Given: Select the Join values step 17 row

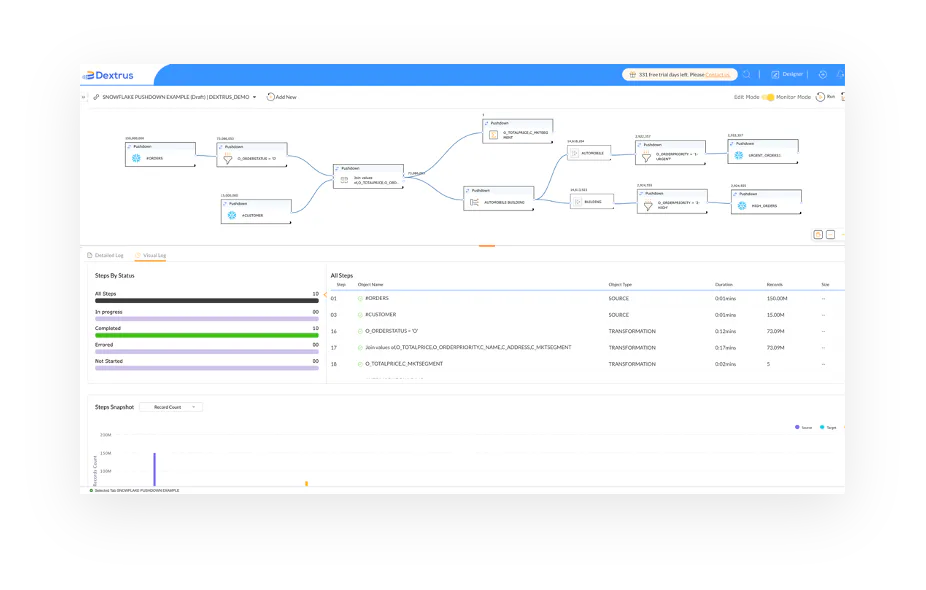Looking at the screenshot, I should point(586,347).
